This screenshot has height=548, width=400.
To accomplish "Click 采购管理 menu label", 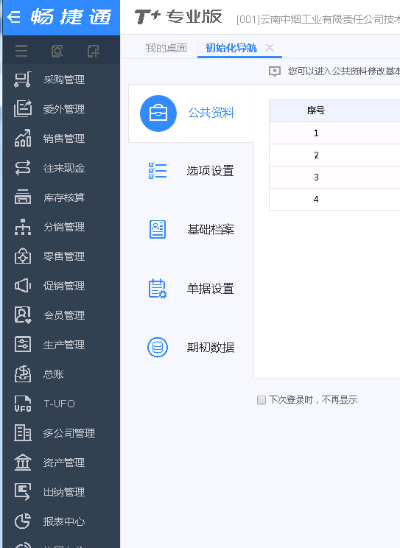I will tap(64, 80).
